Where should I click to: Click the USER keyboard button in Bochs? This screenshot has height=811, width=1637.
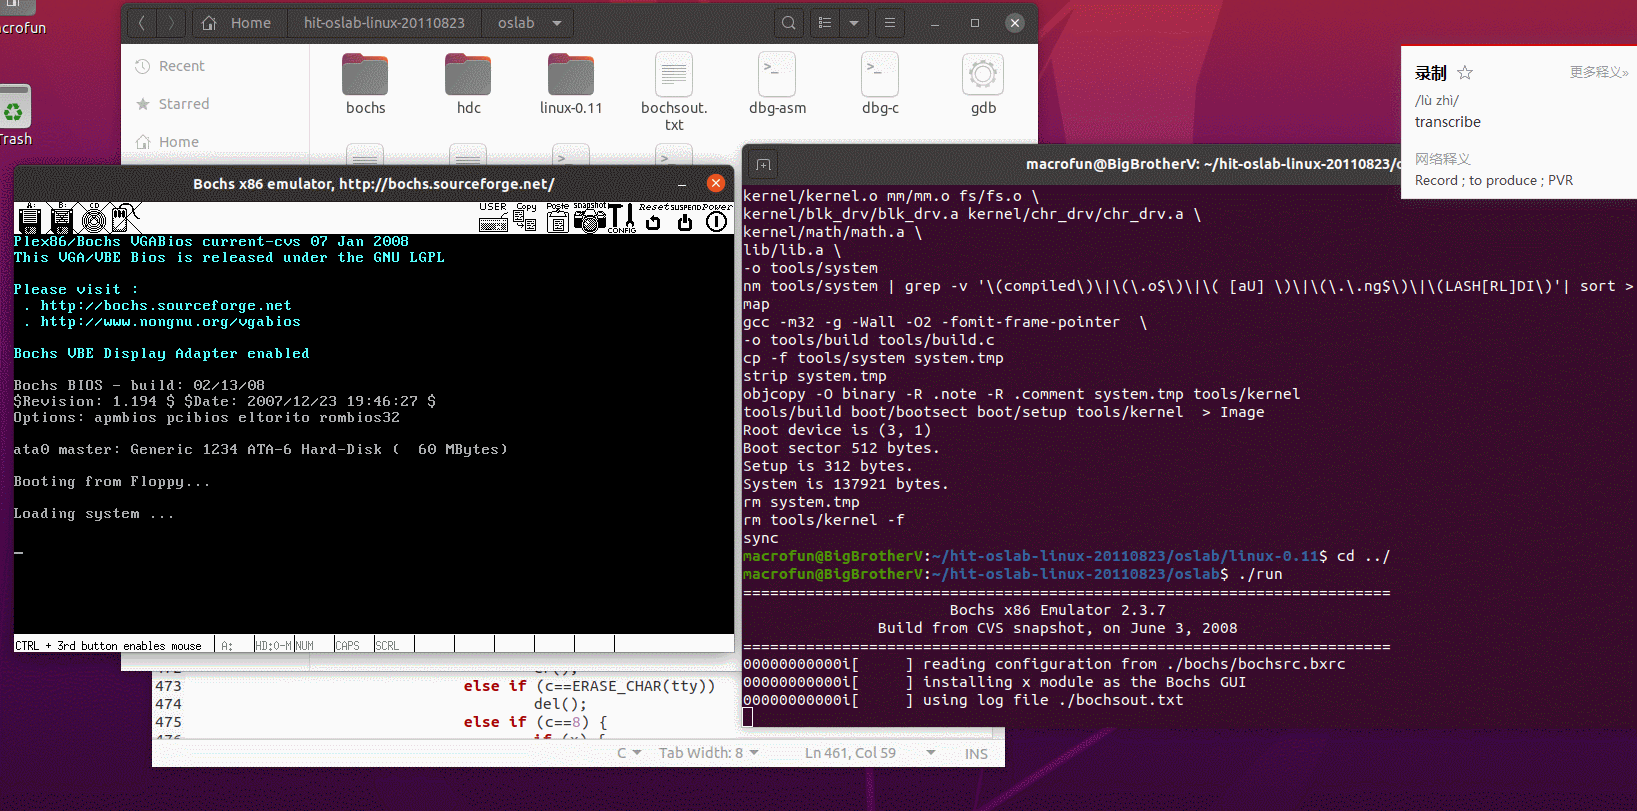click(493, 218)
